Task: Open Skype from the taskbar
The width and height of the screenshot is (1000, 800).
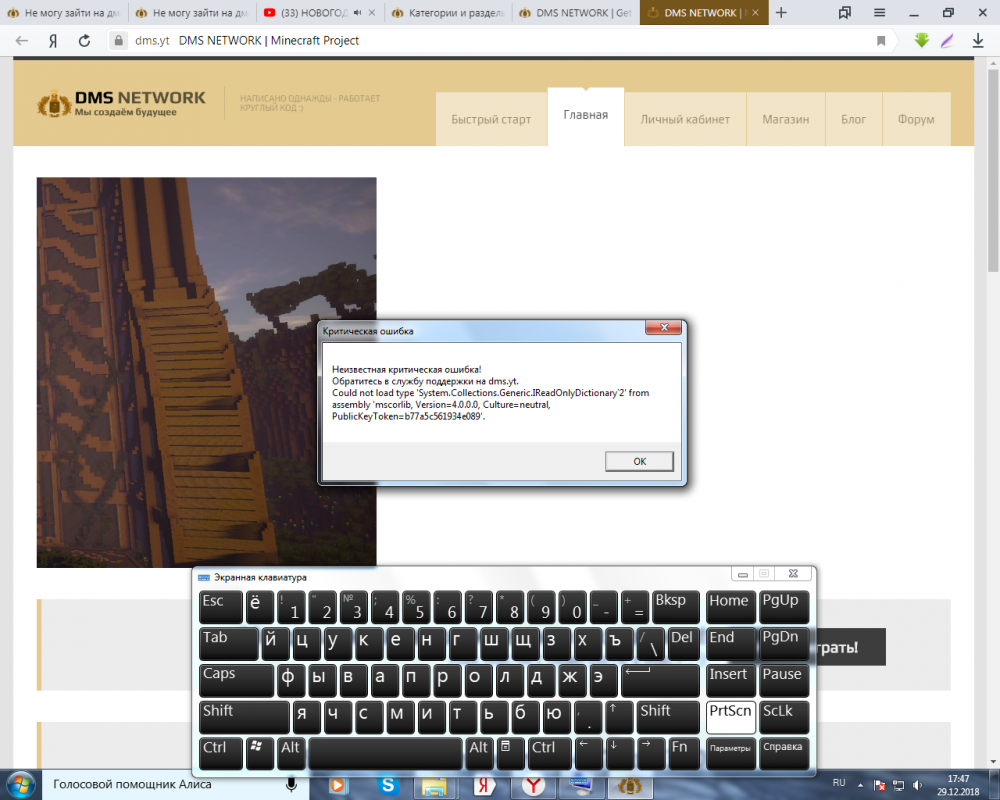Action: (387, 785)
